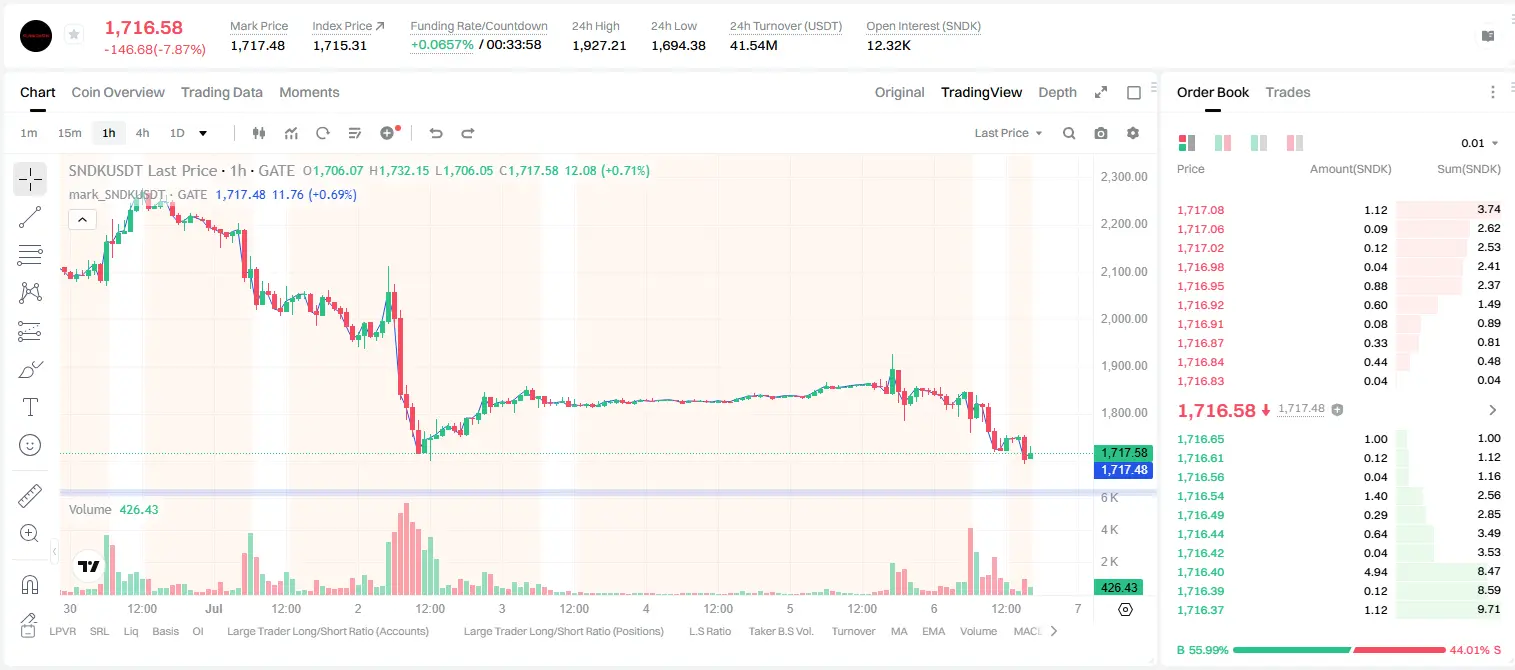Click the undo arrow in chart toolbar
Viewport: 1515px width, 670px height.
click(436, 133)
